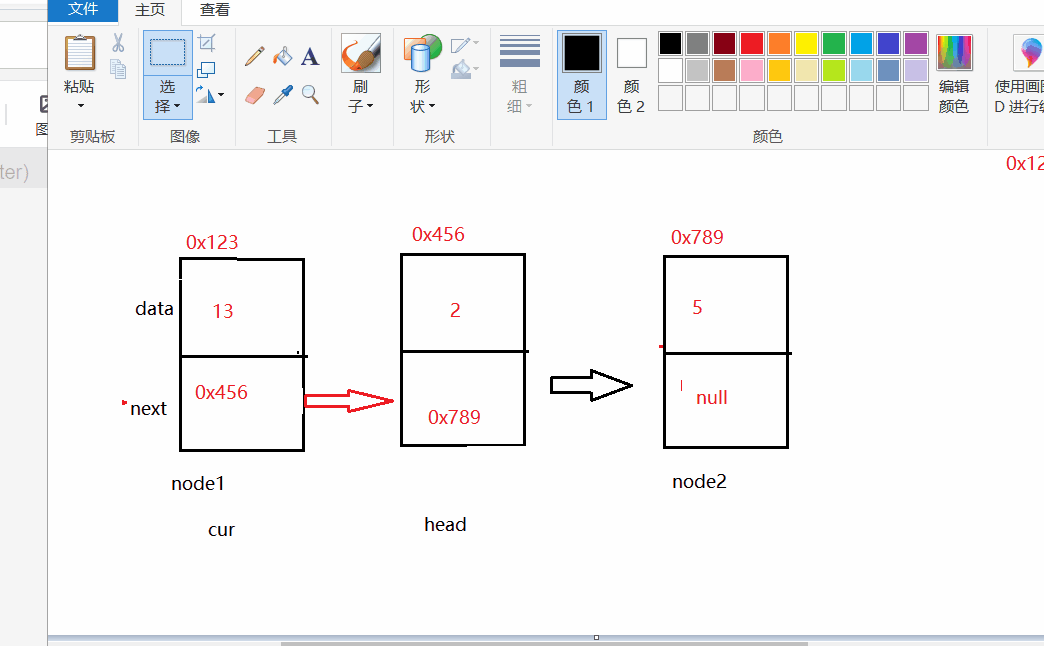Select the Pencil tool
Viewport: 1044px width, 646px height.
[254, 56]
